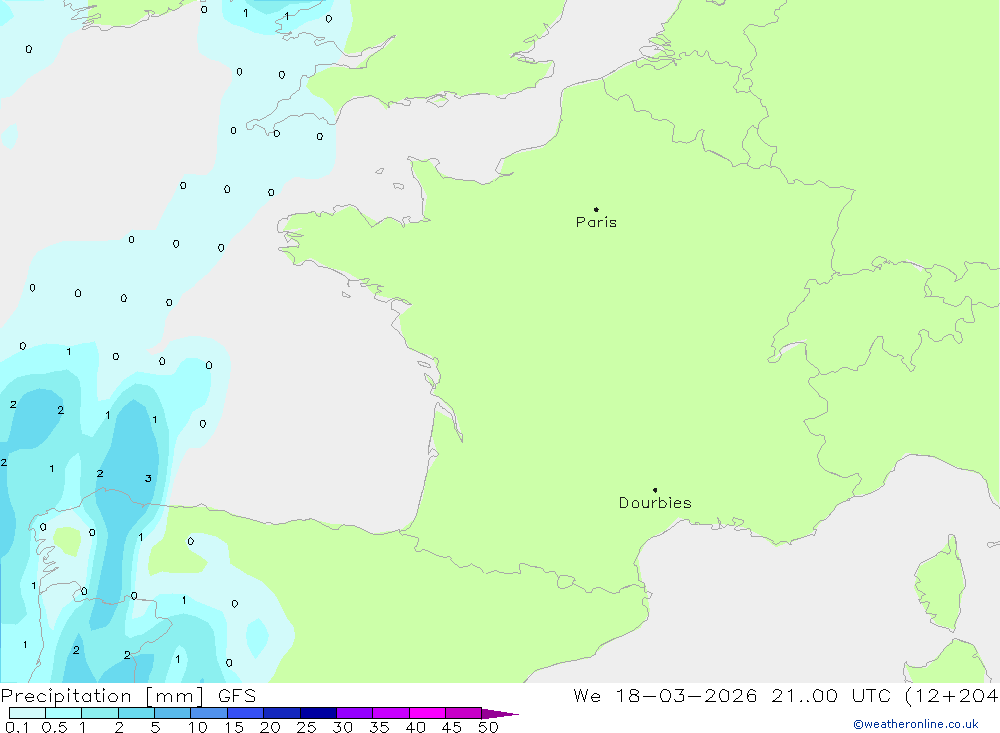Click the legend scale label 20

[x=270, y=727]
